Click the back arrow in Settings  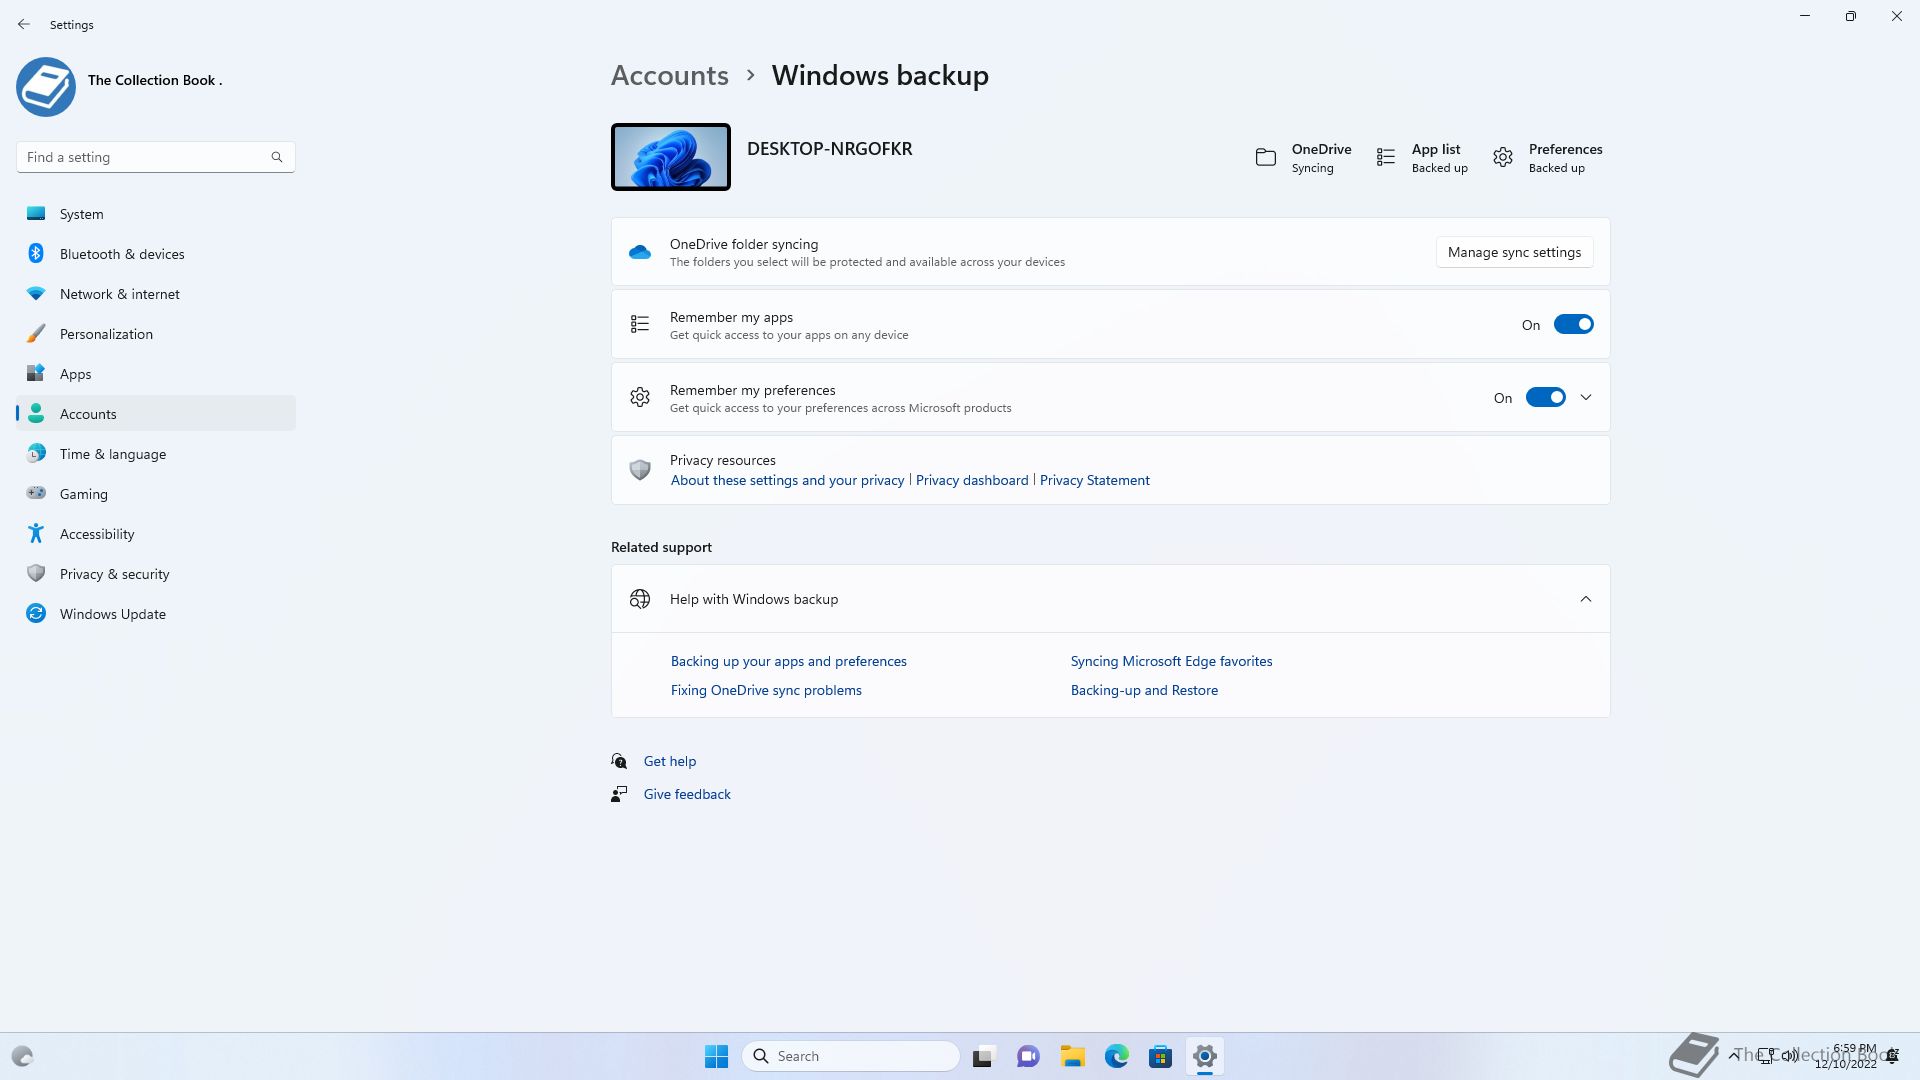click(x=24, y=24)
